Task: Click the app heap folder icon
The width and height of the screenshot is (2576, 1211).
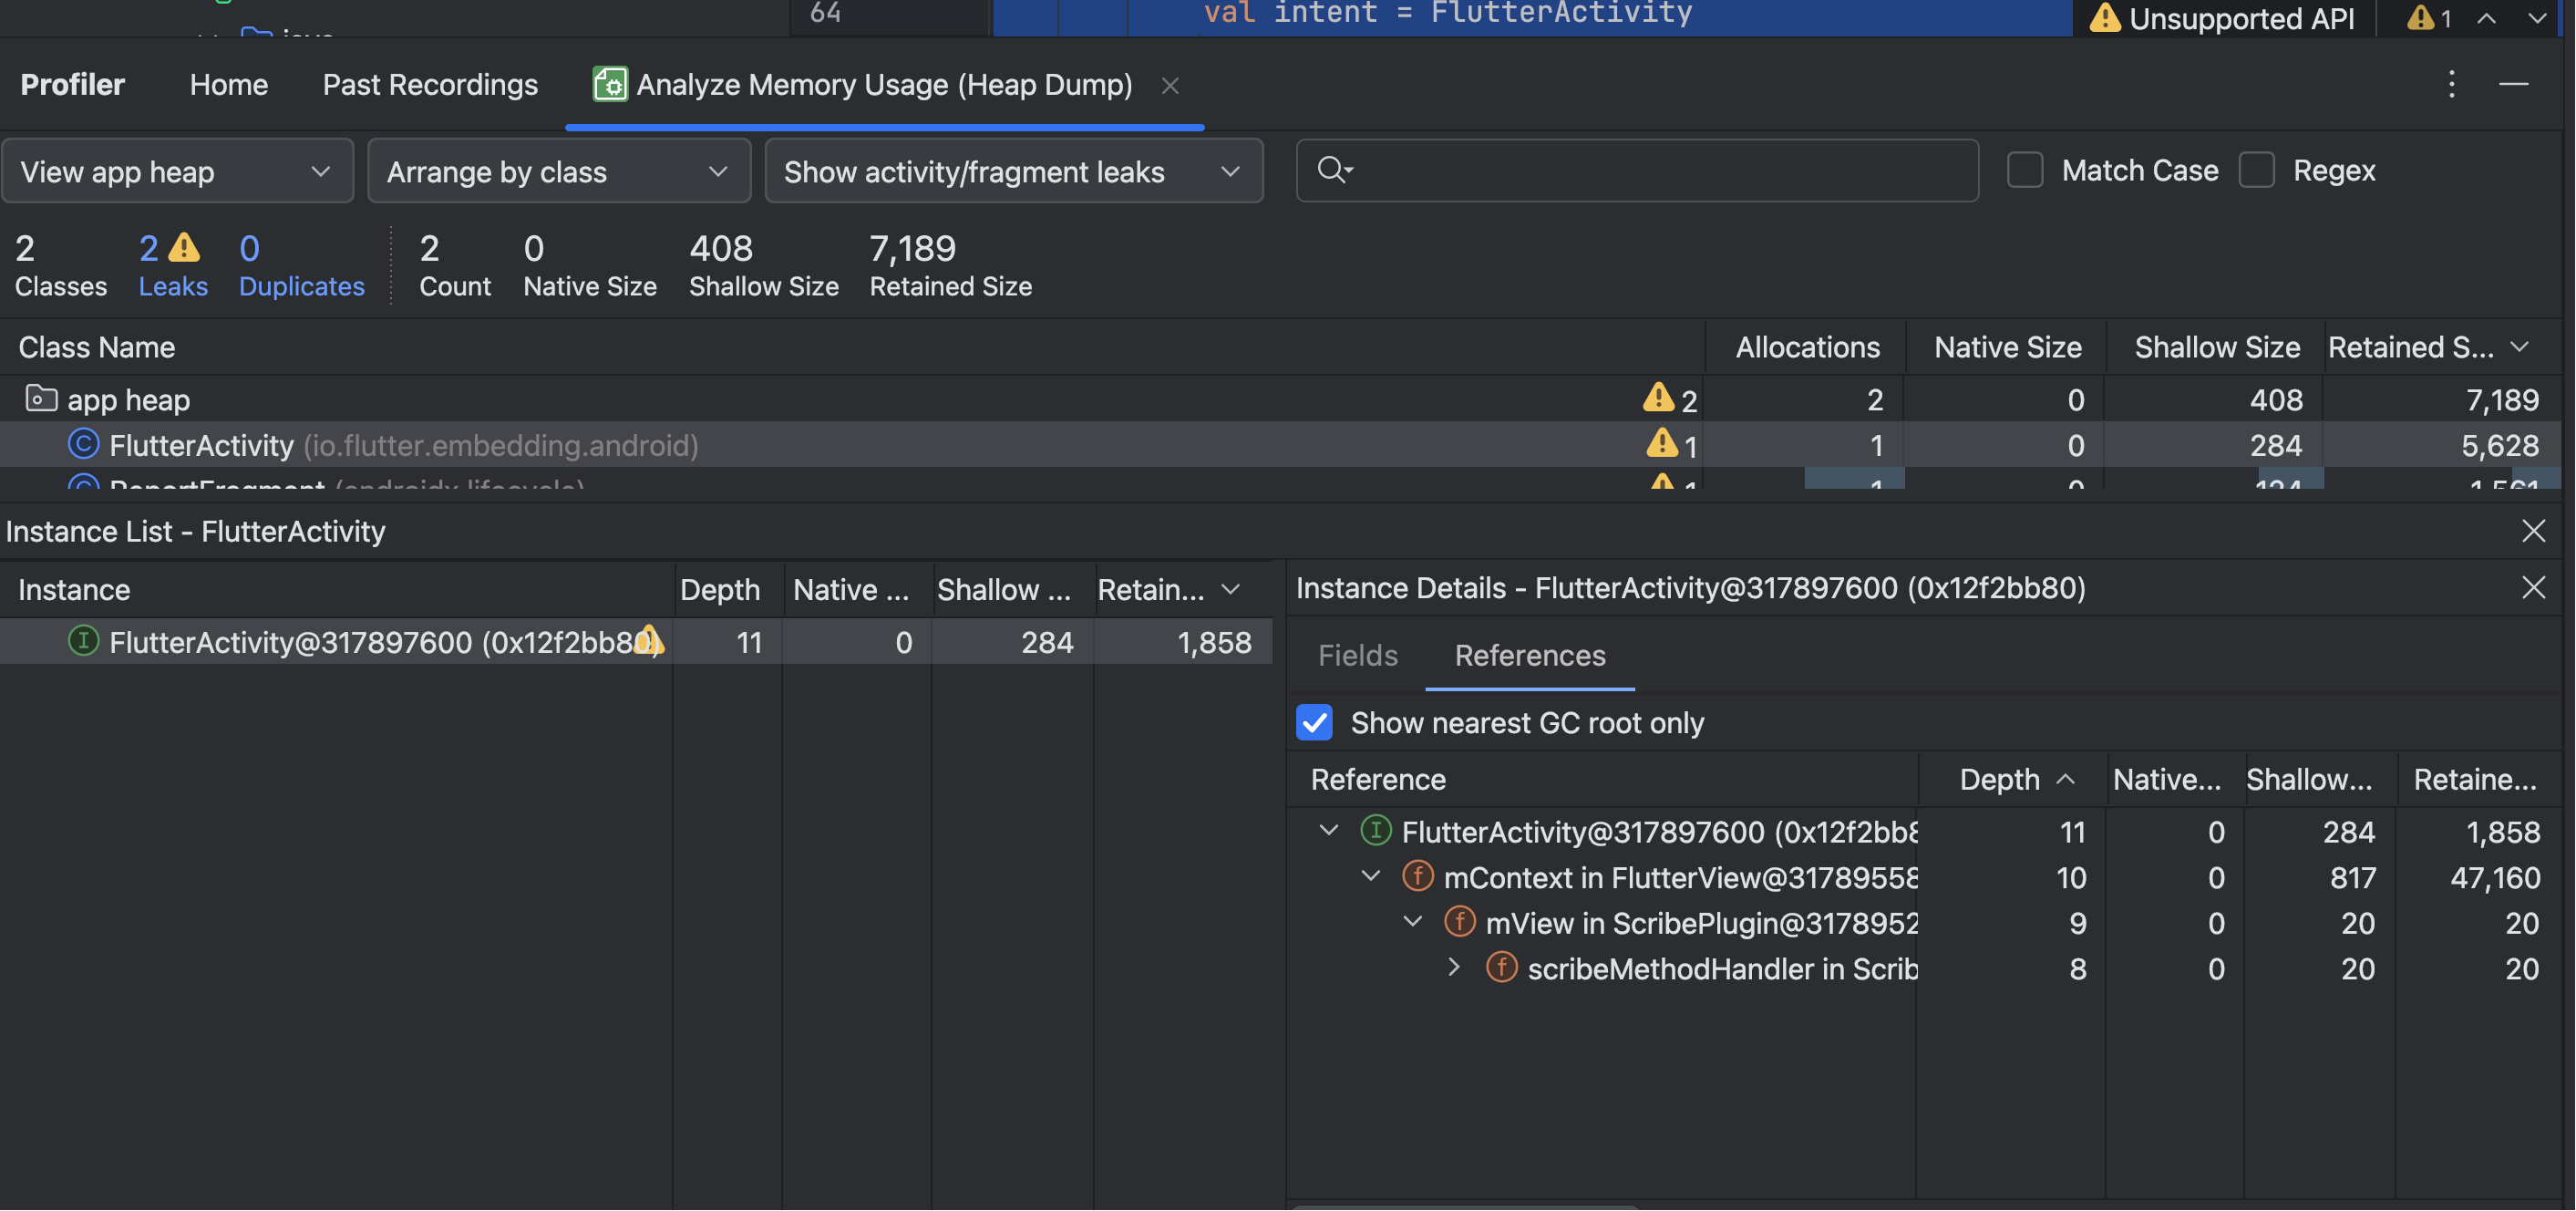Action: (x=40, y=399)
